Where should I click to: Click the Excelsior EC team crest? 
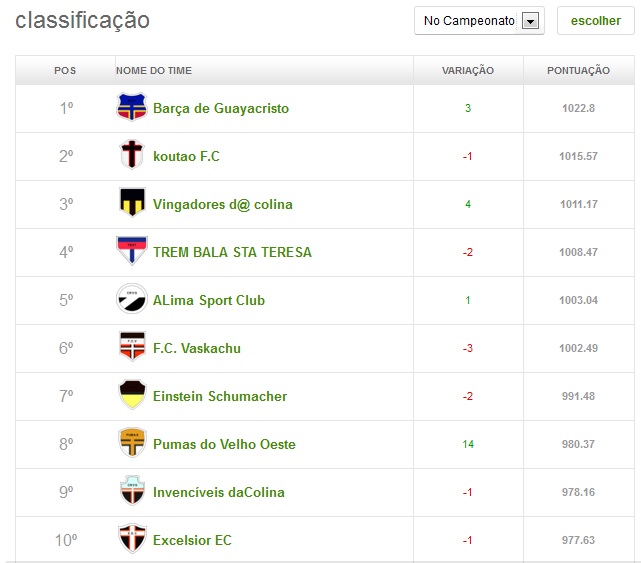tap(131, 540)
